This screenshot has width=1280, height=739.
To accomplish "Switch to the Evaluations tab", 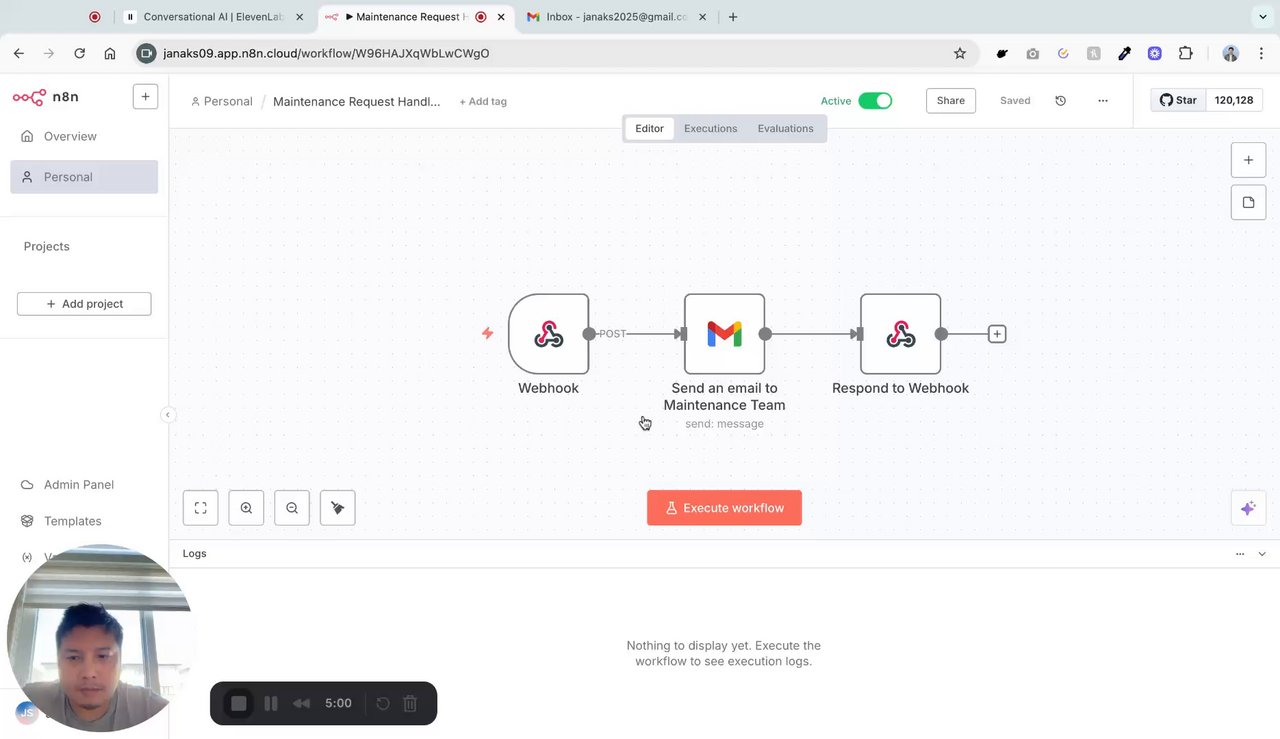I will point(785,128).
